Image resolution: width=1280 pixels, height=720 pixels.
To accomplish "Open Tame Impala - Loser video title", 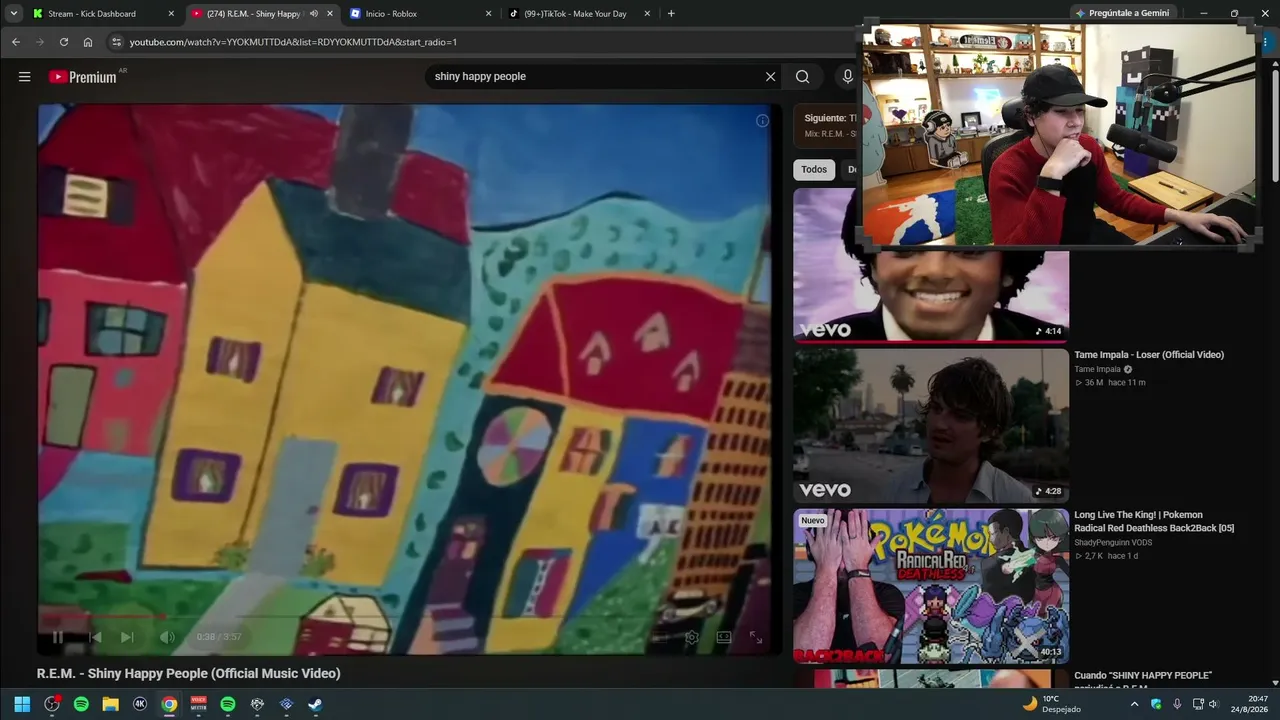I will [x=1149, y=355].
